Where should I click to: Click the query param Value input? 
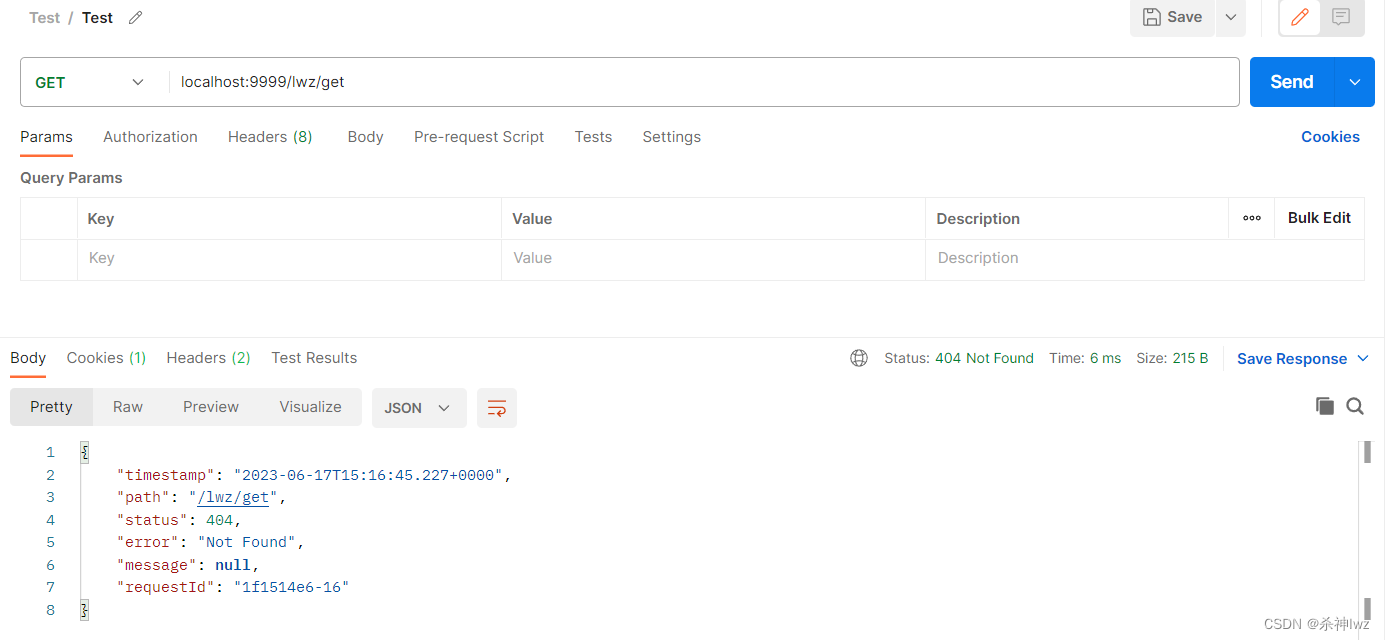(713, 258)
